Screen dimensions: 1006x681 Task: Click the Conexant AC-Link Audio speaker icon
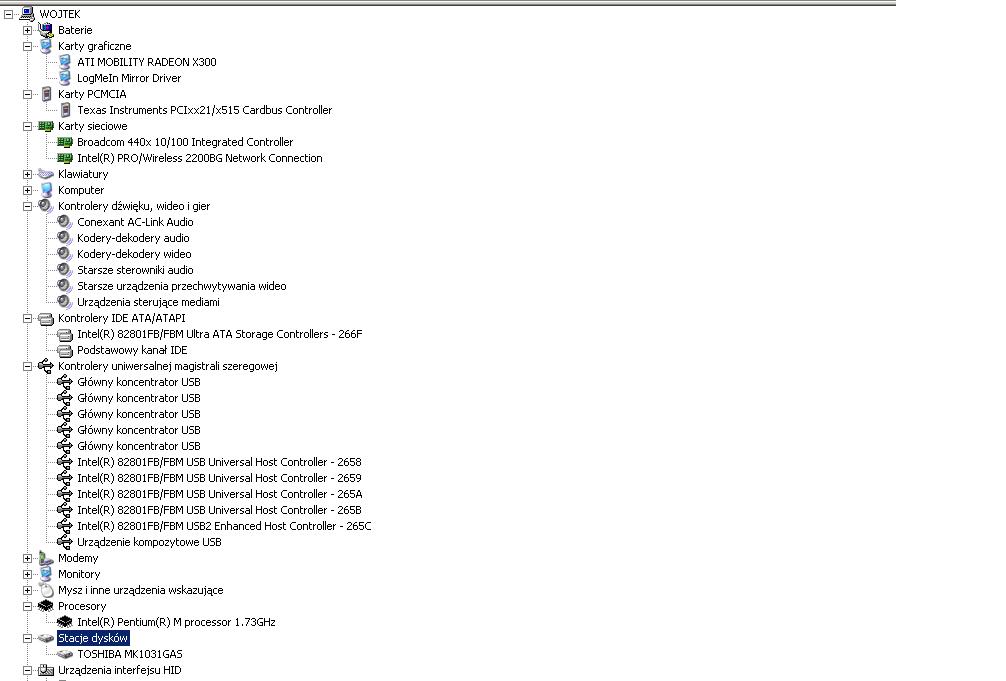(x=65, y=222)
